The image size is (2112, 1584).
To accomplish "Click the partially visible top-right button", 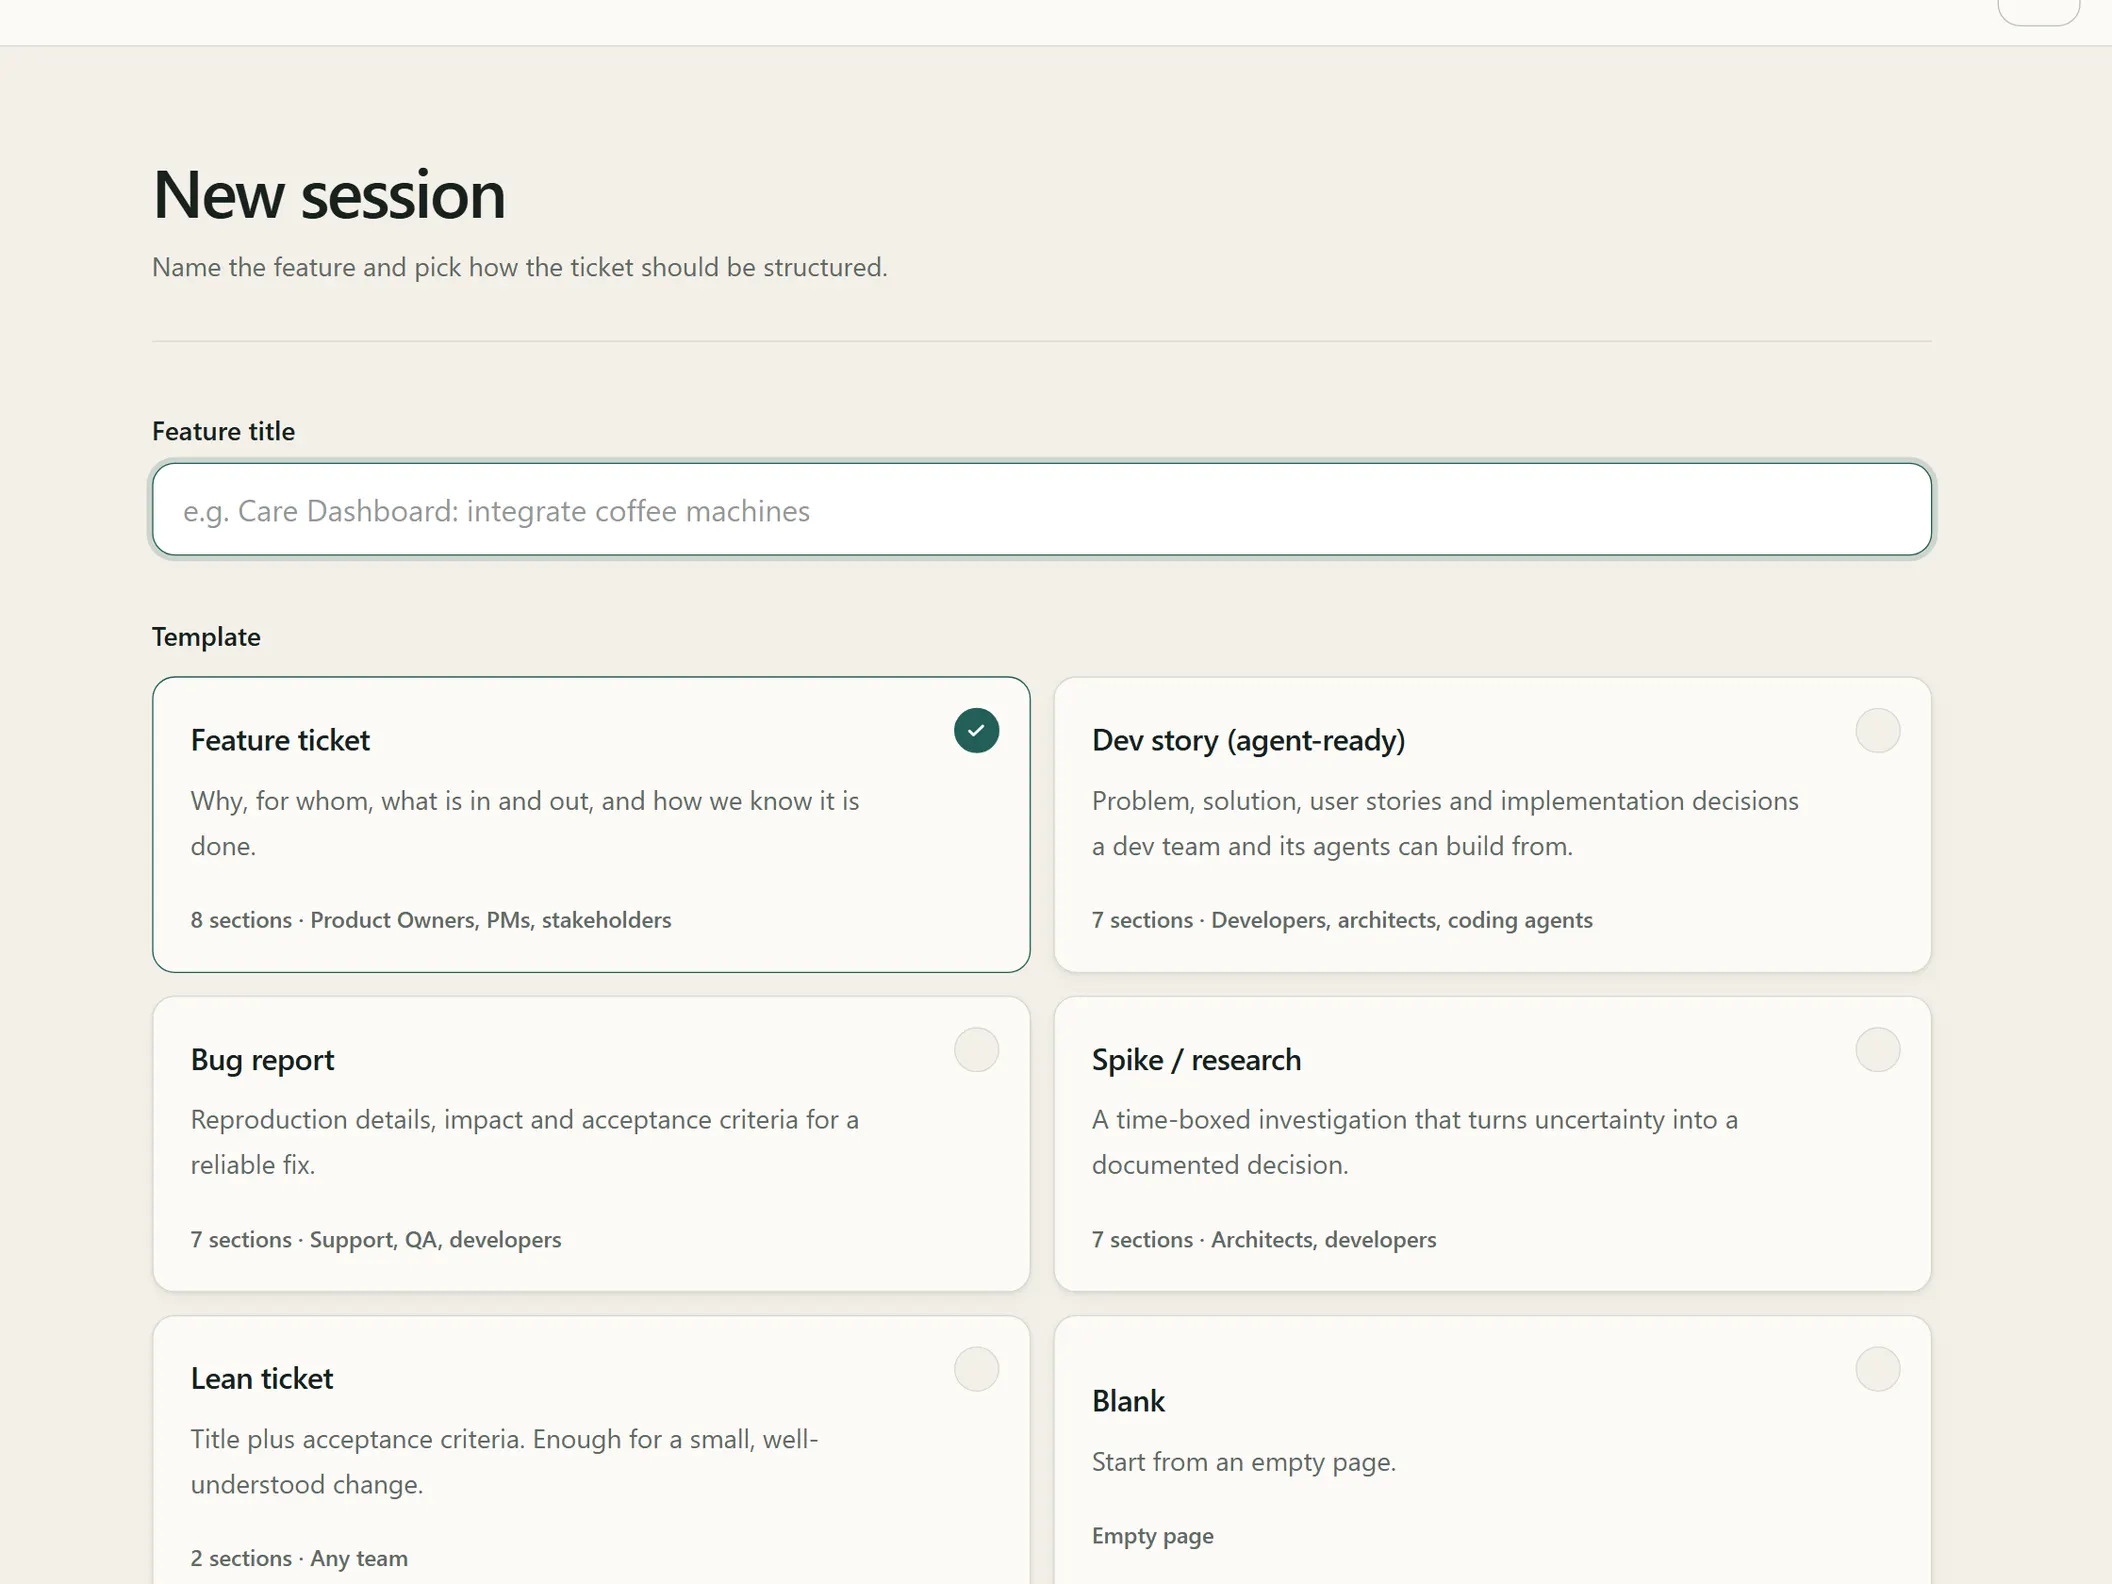I will point(2038,12).
